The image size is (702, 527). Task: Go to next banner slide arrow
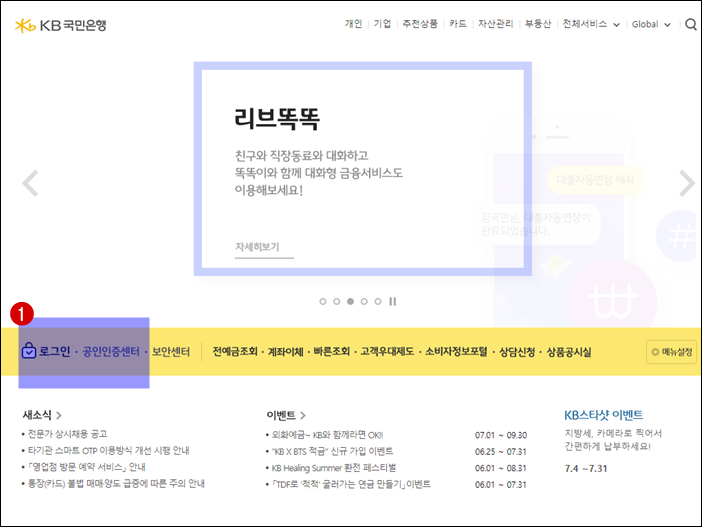coord(686,183)
